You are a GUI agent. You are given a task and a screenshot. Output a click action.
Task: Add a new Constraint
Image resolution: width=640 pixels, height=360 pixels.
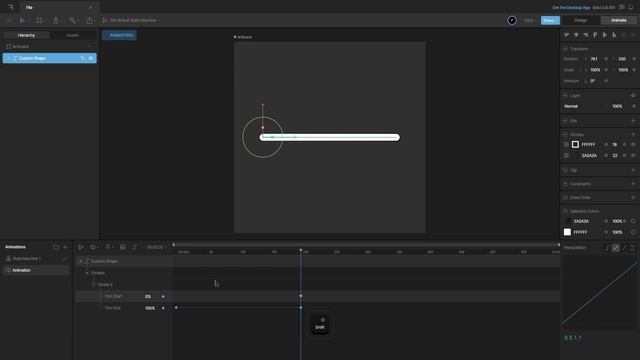click(x=633, y=184)
